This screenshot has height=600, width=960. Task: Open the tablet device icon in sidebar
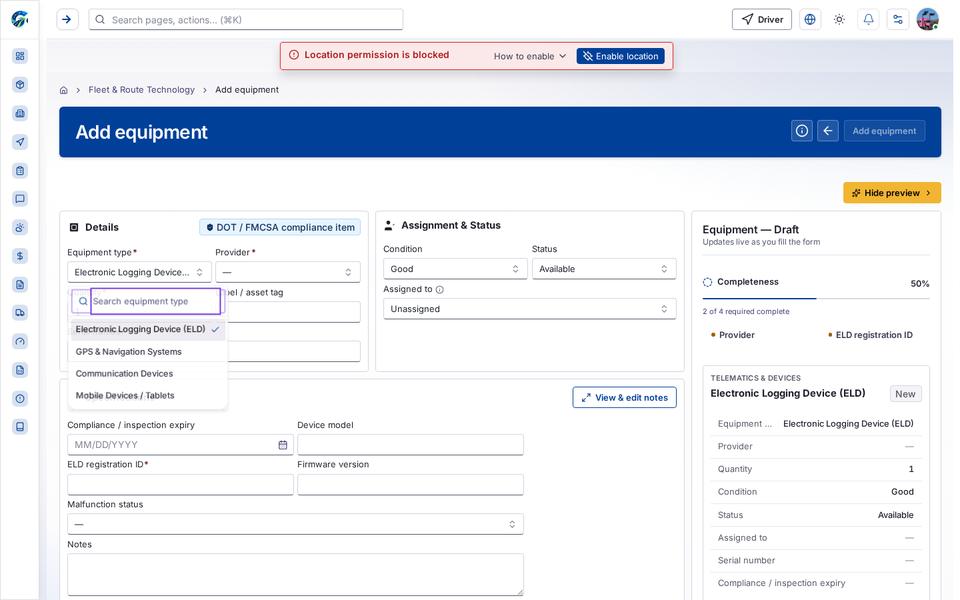pyautogui.click(x=20, y=427)
